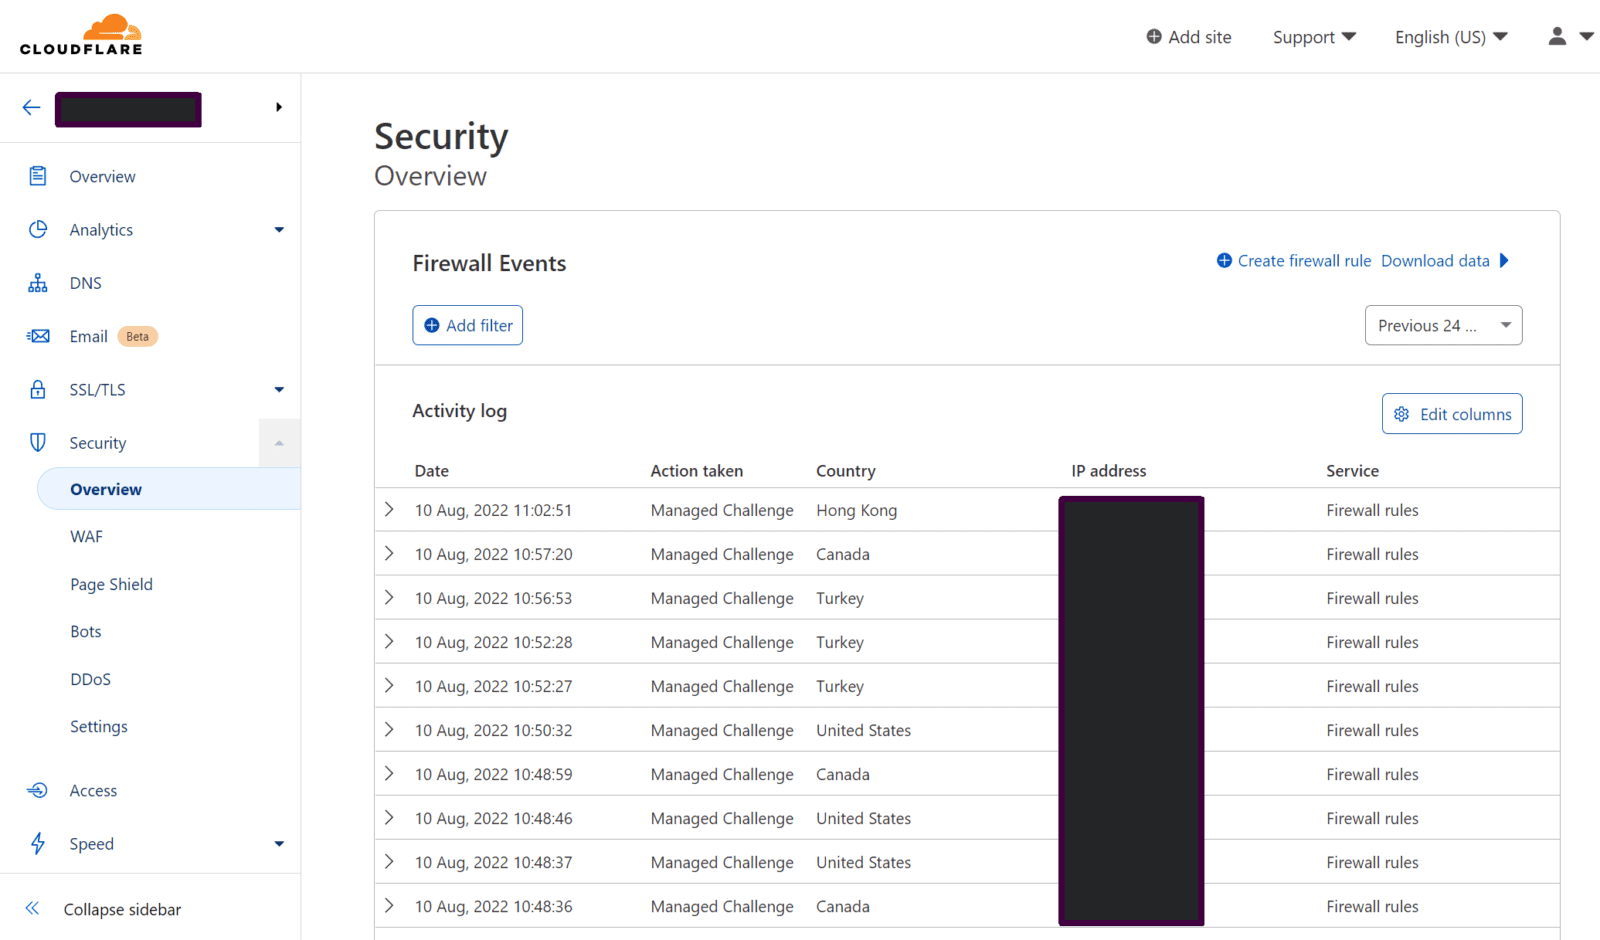Expand the first Hong Kong activity row
1600x940 pixels.
coord(389,509)
